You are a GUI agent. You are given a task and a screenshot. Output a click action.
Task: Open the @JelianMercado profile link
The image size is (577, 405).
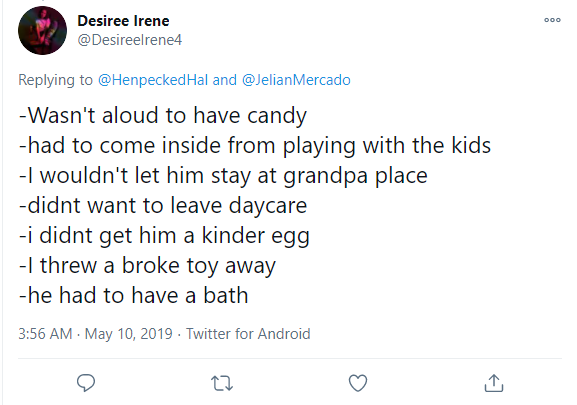(296, 80)
